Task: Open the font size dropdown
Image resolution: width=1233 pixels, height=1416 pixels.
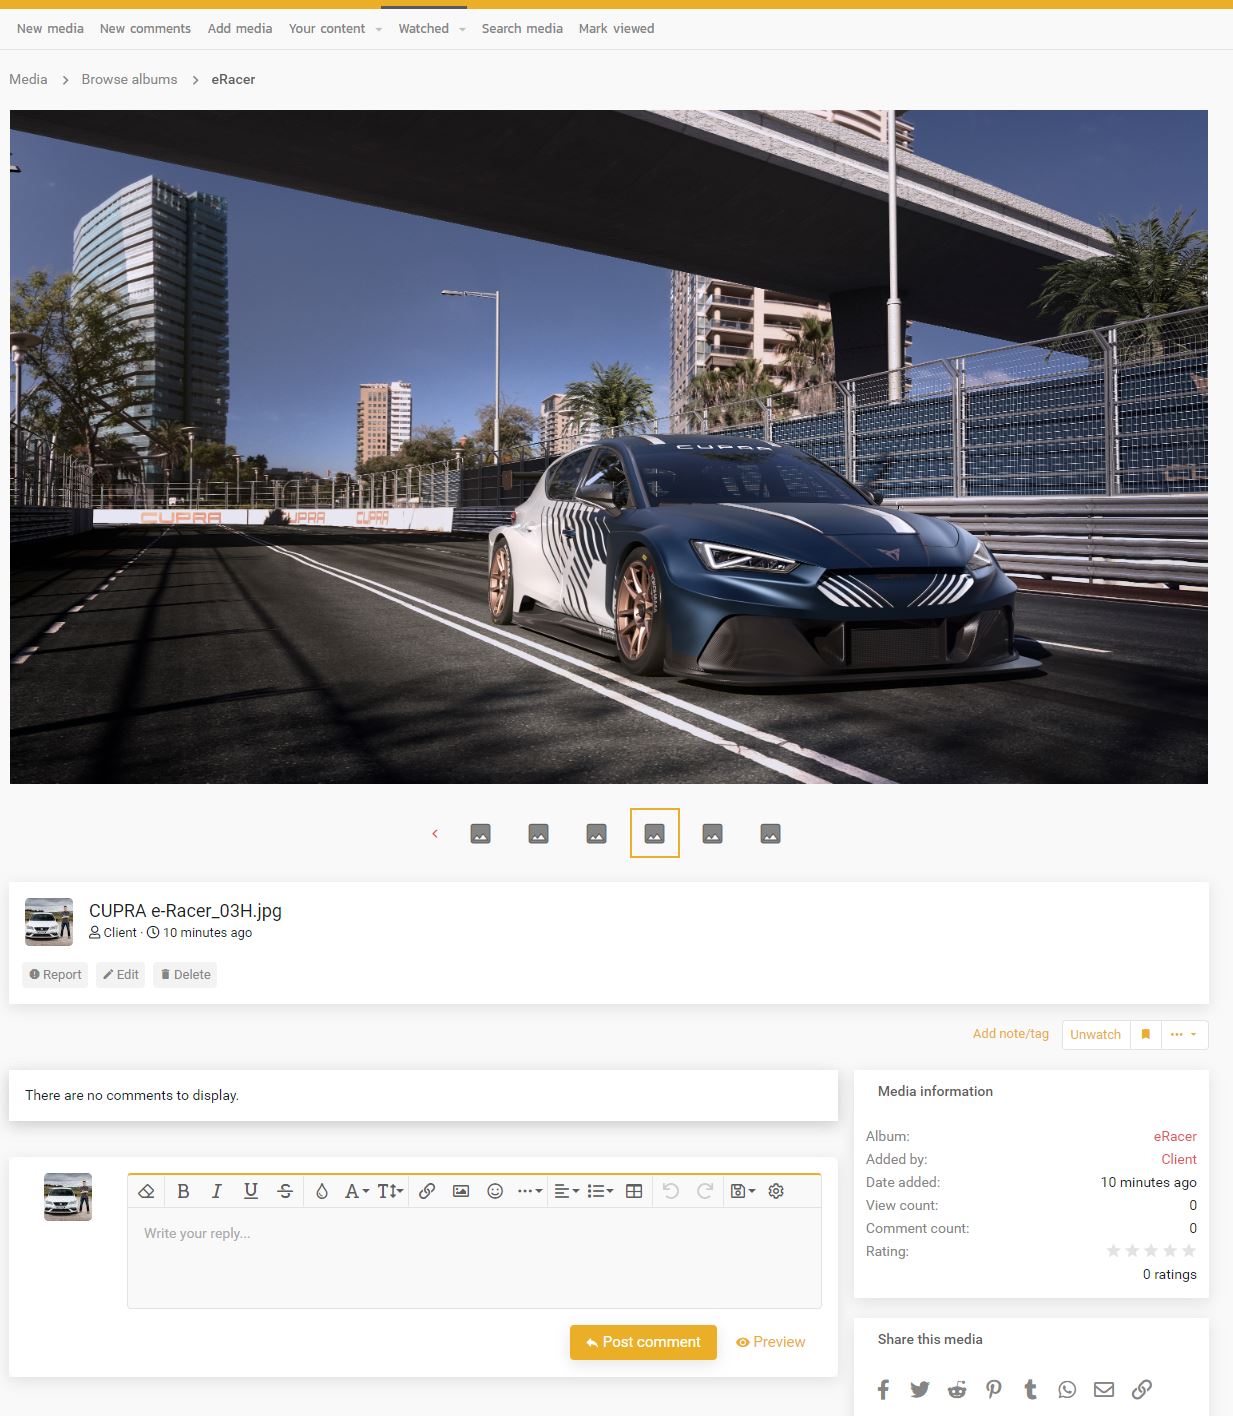Action: pyautogui.click(x=390, y=1191)
